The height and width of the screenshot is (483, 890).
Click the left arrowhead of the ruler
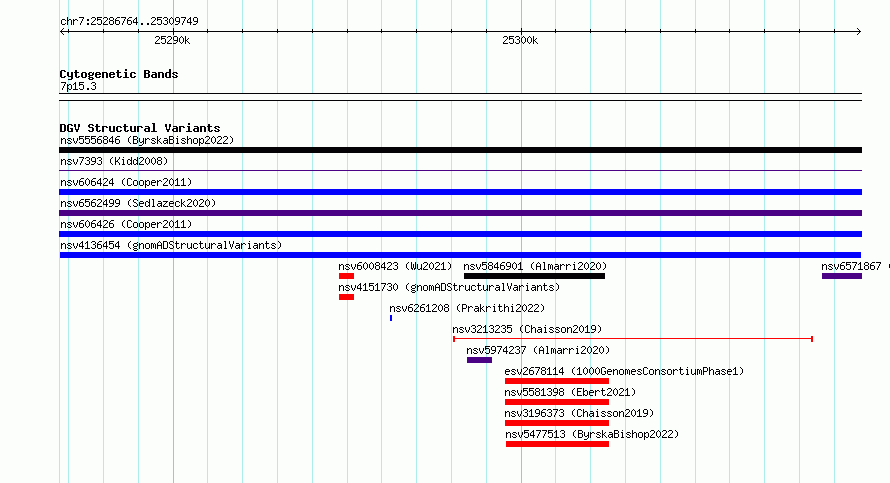click(62, 32)
